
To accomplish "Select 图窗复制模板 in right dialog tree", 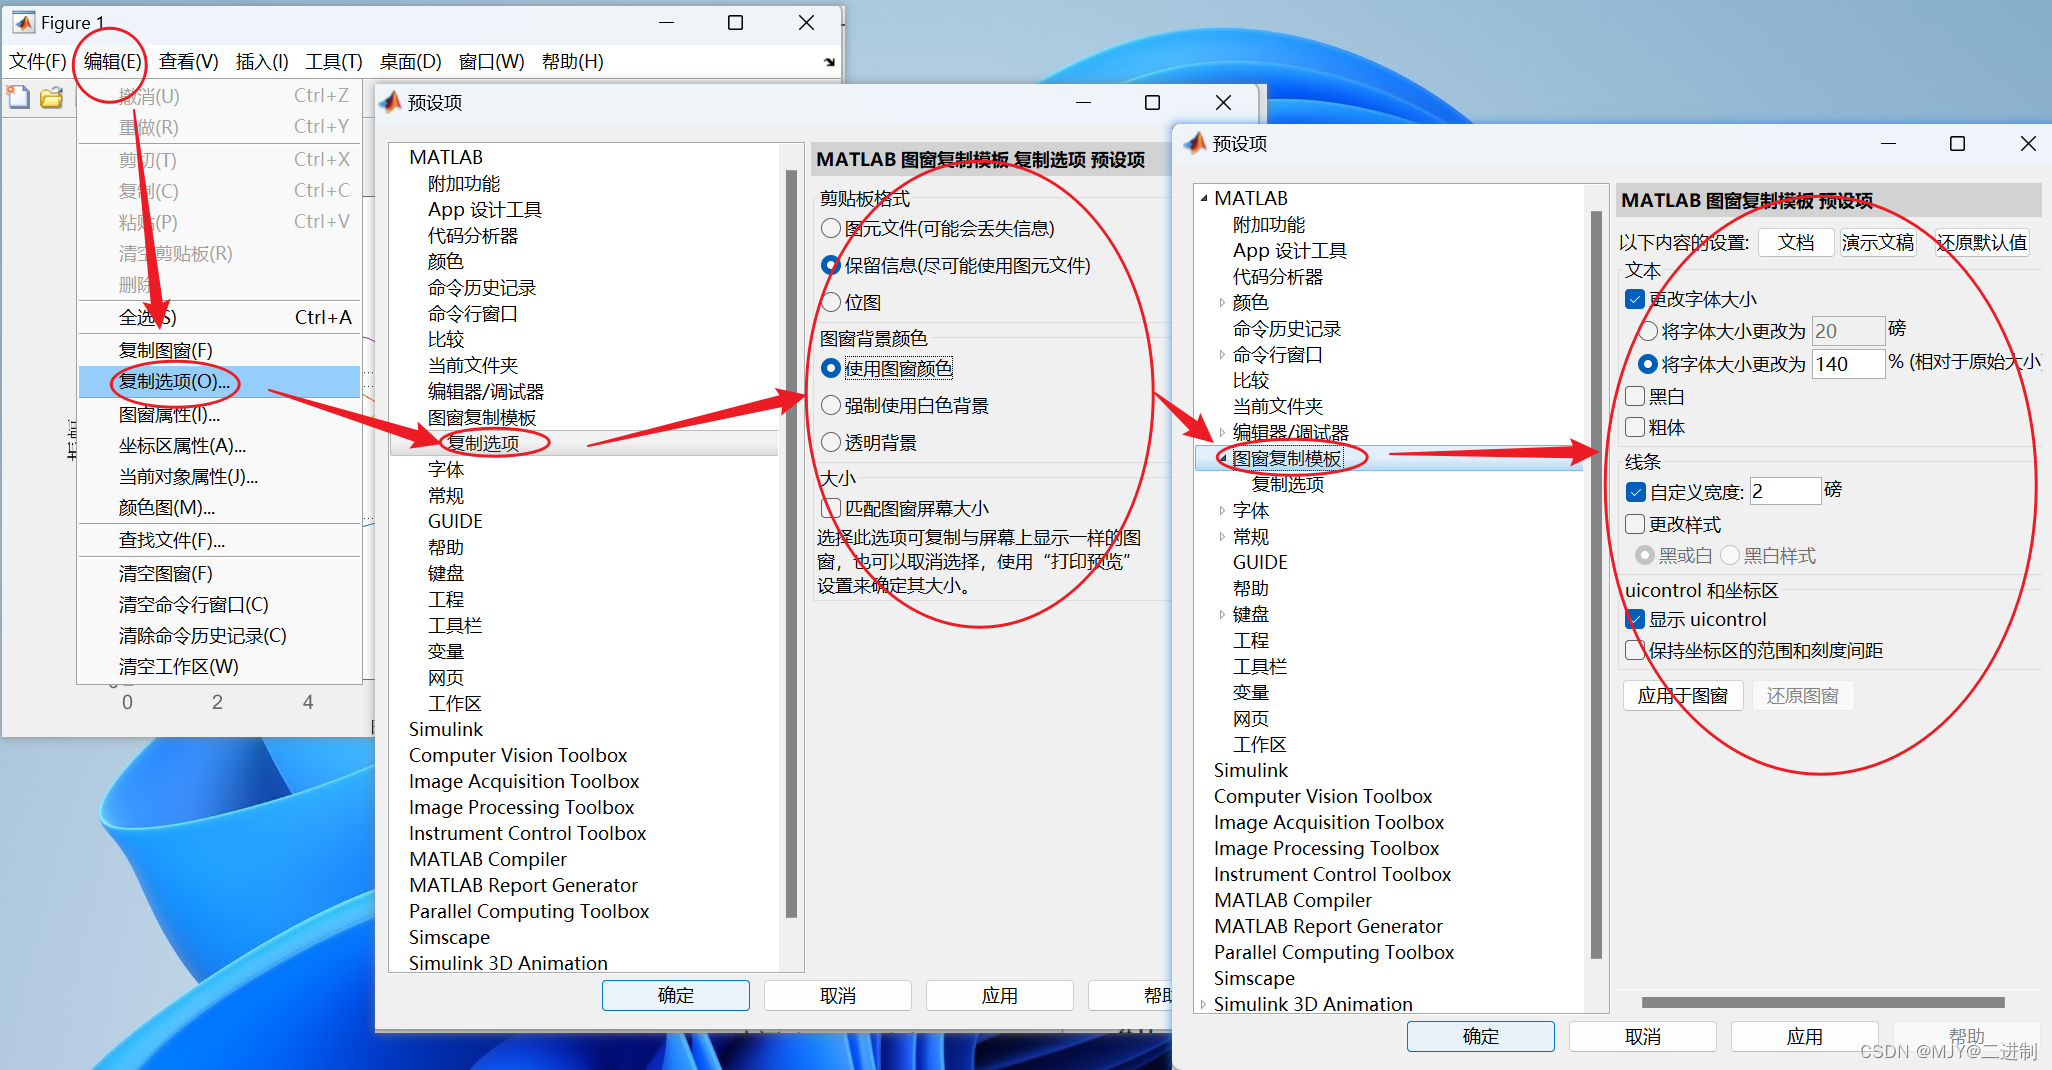I will 1287,458.
